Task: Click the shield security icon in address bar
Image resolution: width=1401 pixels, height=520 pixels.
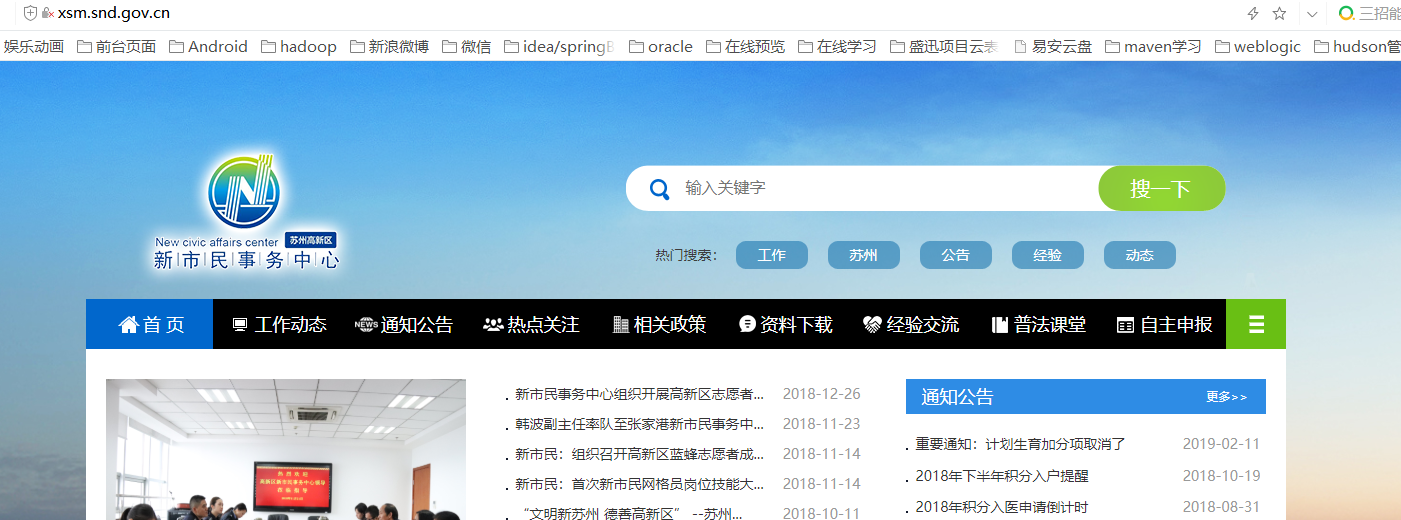Action: (x=30, y=13)
